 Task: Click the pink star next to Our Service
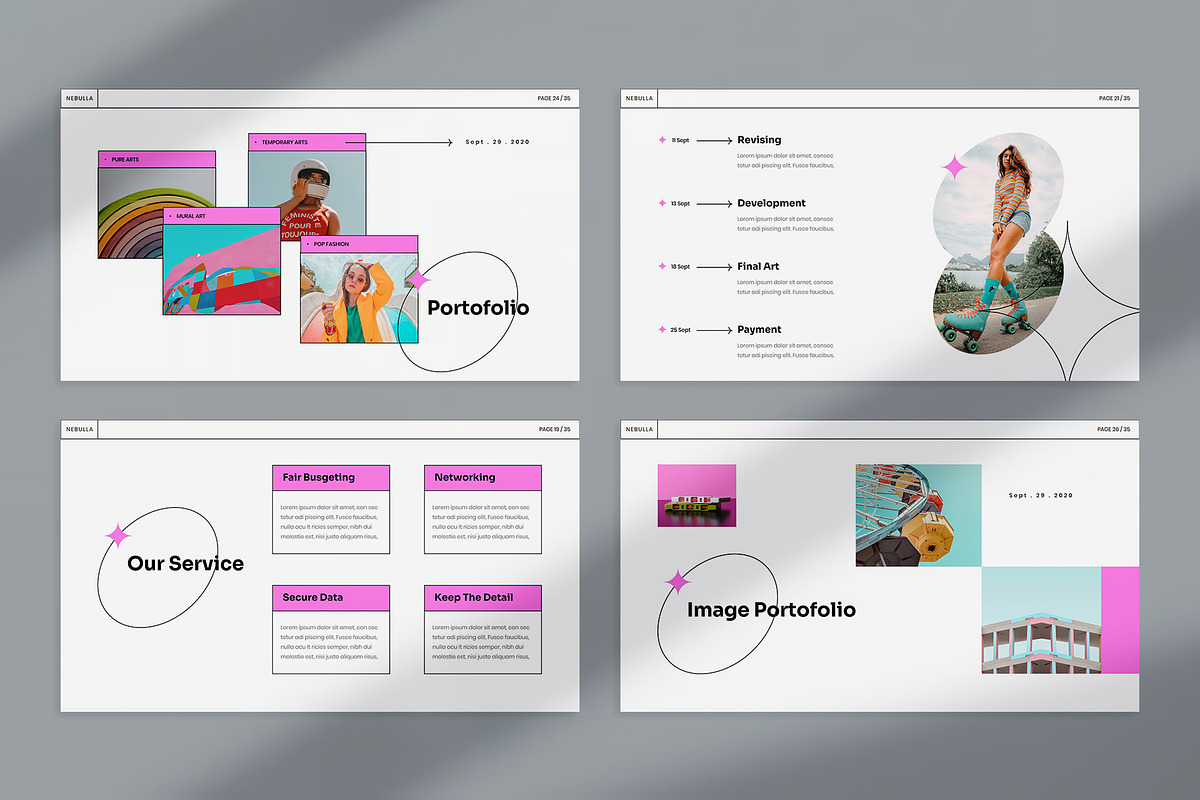(x=118, y=537)
